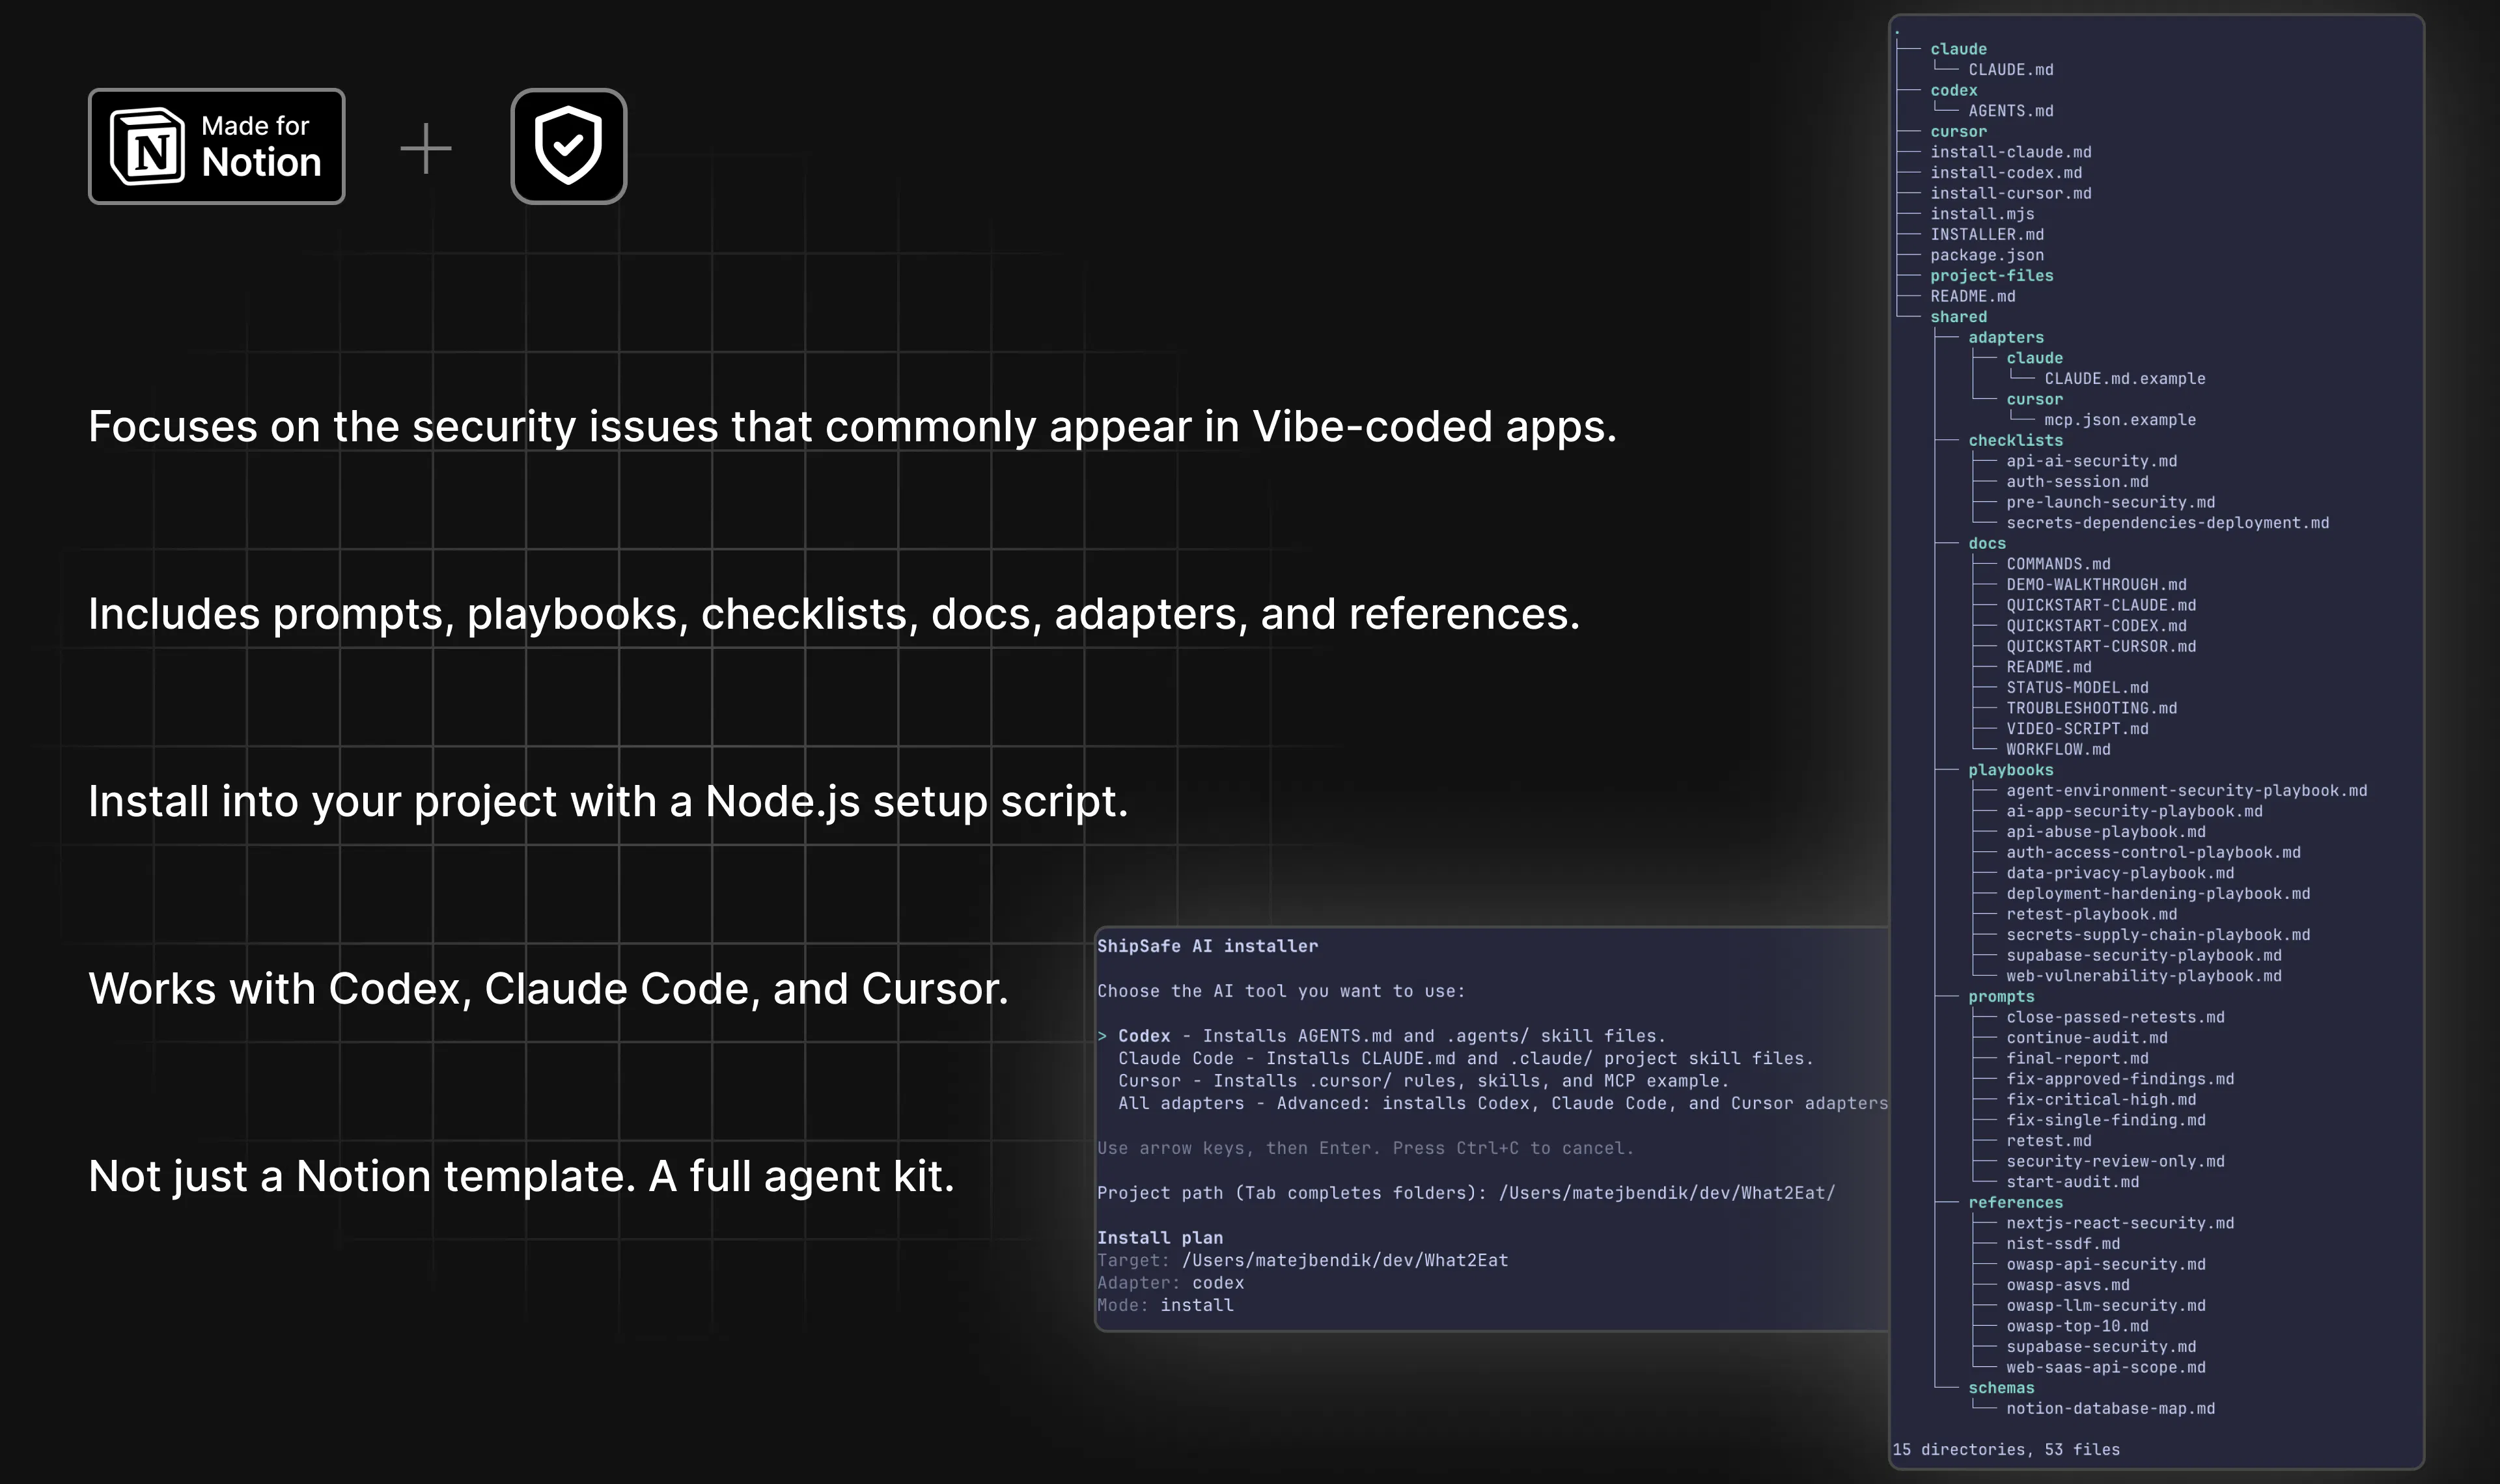Click the Install plan heading
The height and width of the screenshot is (1484, 2500).
click(1160, 1238)
